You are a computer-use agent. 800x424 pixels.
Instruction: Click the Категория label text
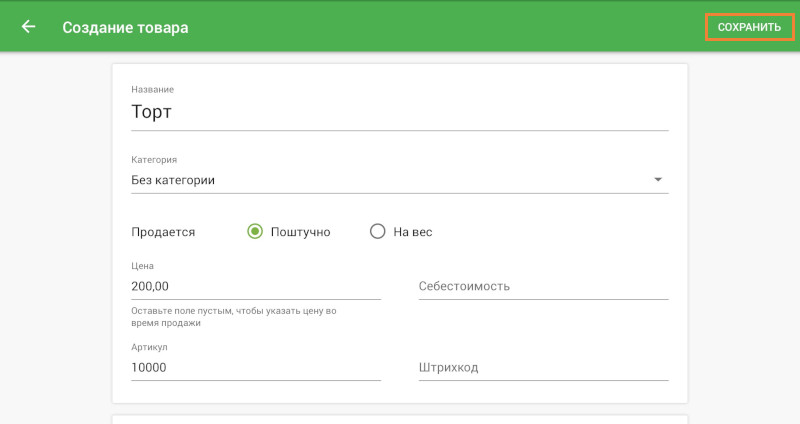pos(154,159)
